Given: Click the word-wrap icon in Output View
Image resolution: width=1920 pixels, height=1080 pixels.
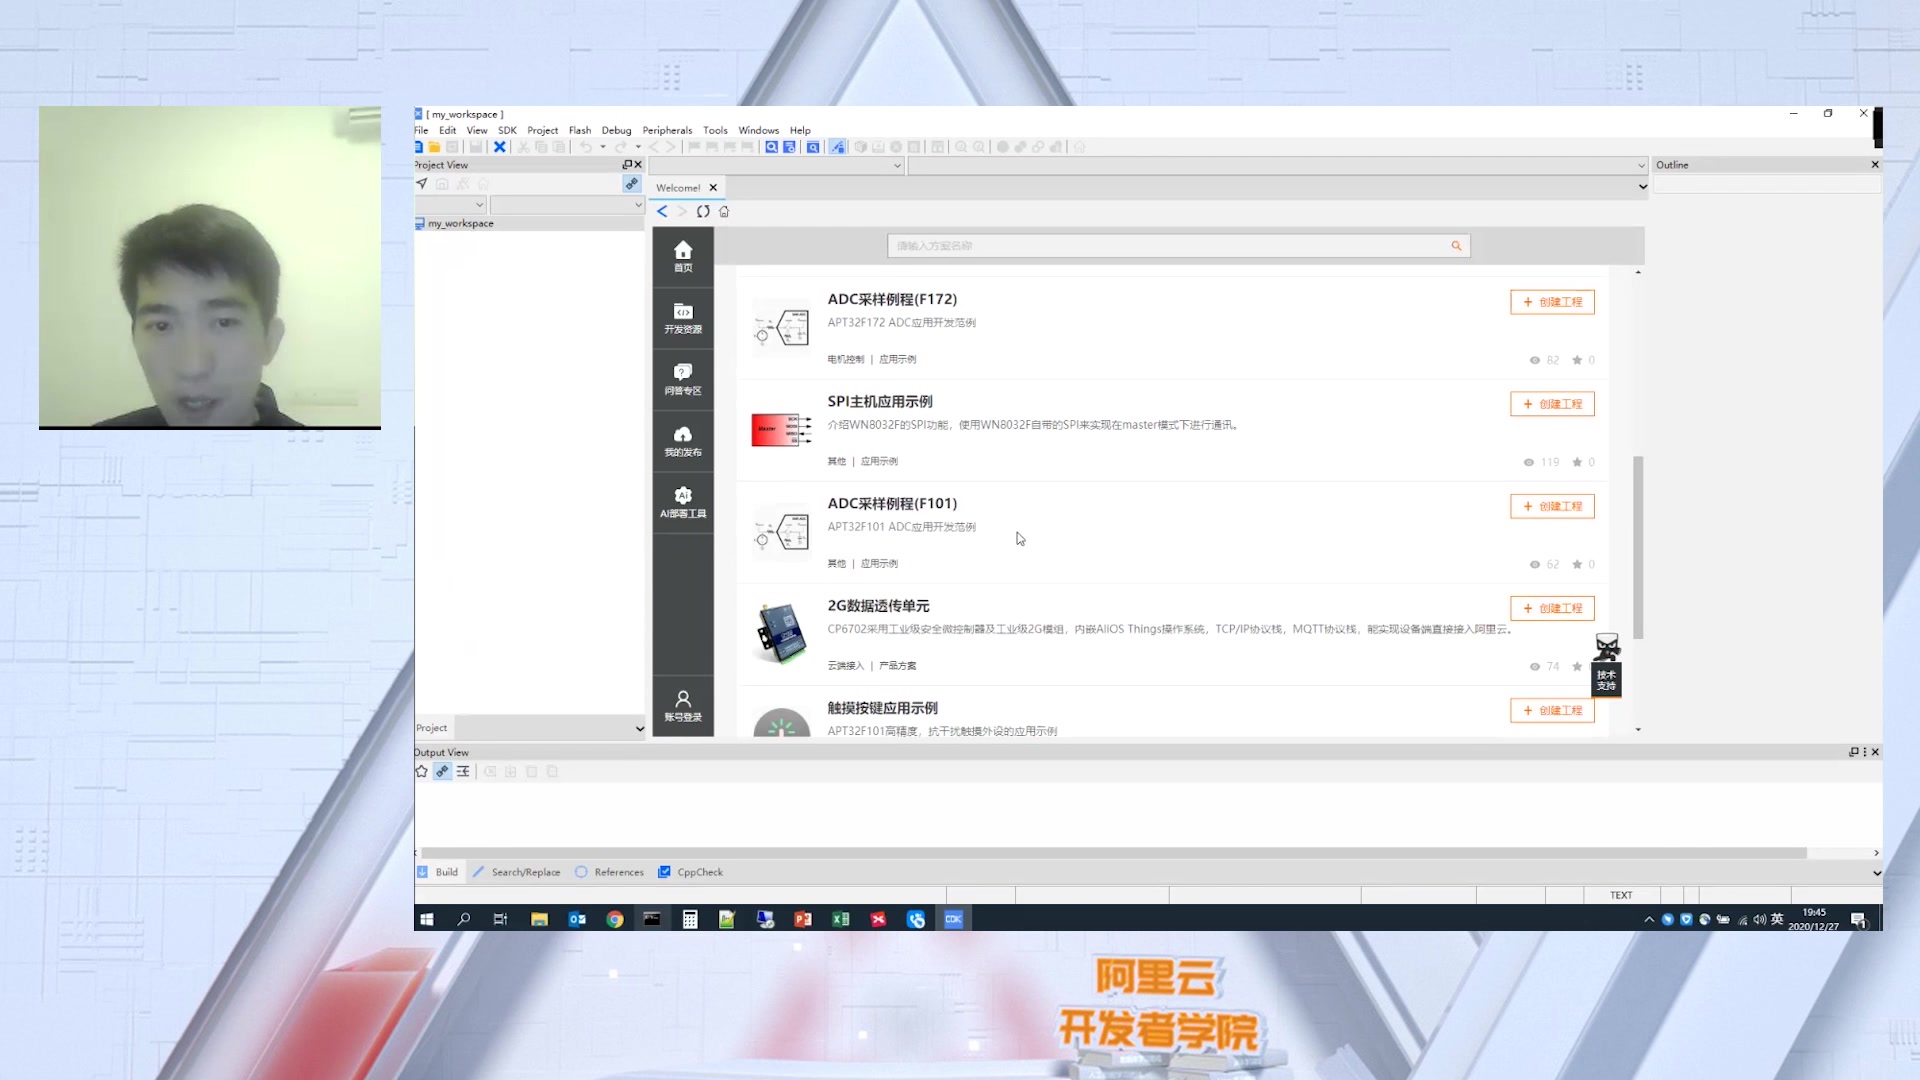Looking at the screenshot, I should (463, 772).
